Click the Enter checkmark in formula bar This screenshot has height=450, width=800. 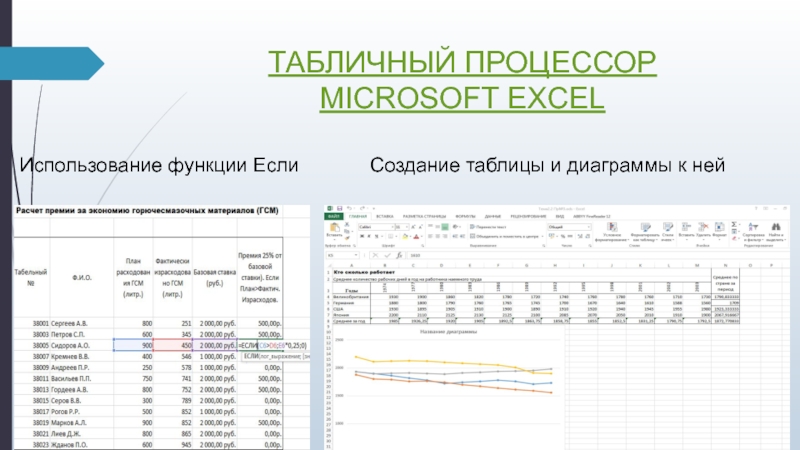(x=387, y=255)
